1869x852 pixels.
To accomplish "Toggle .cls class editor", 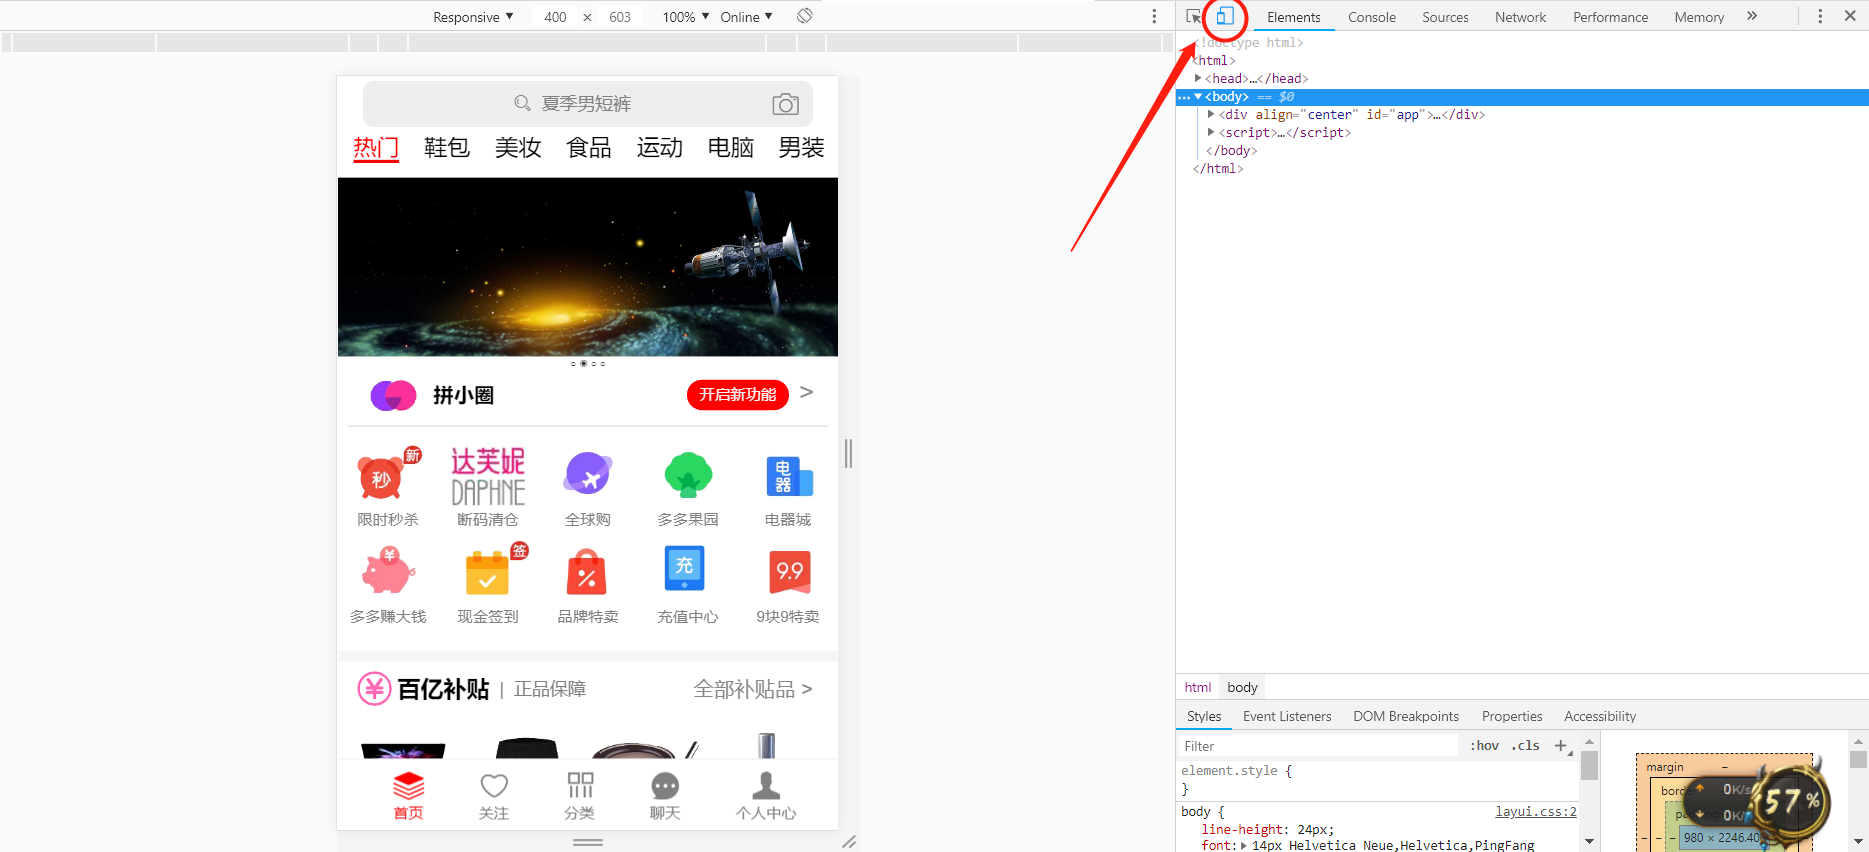I will [x=1526, y=746].
